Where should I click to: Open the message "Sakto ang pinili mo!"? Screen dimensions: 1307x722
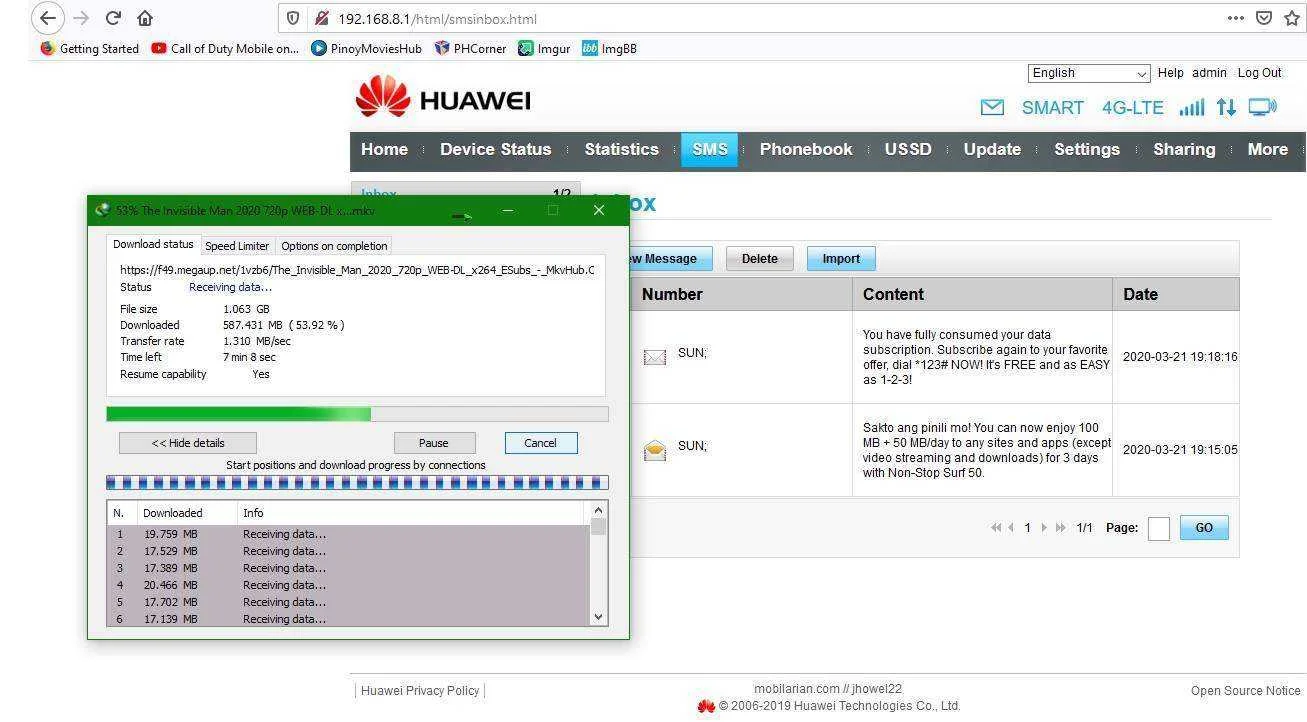(986, 450)
